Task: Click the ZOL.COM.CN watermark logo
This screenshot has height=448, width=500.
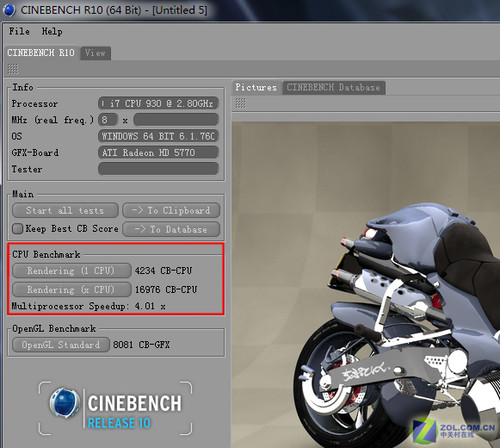Action: 454,431
